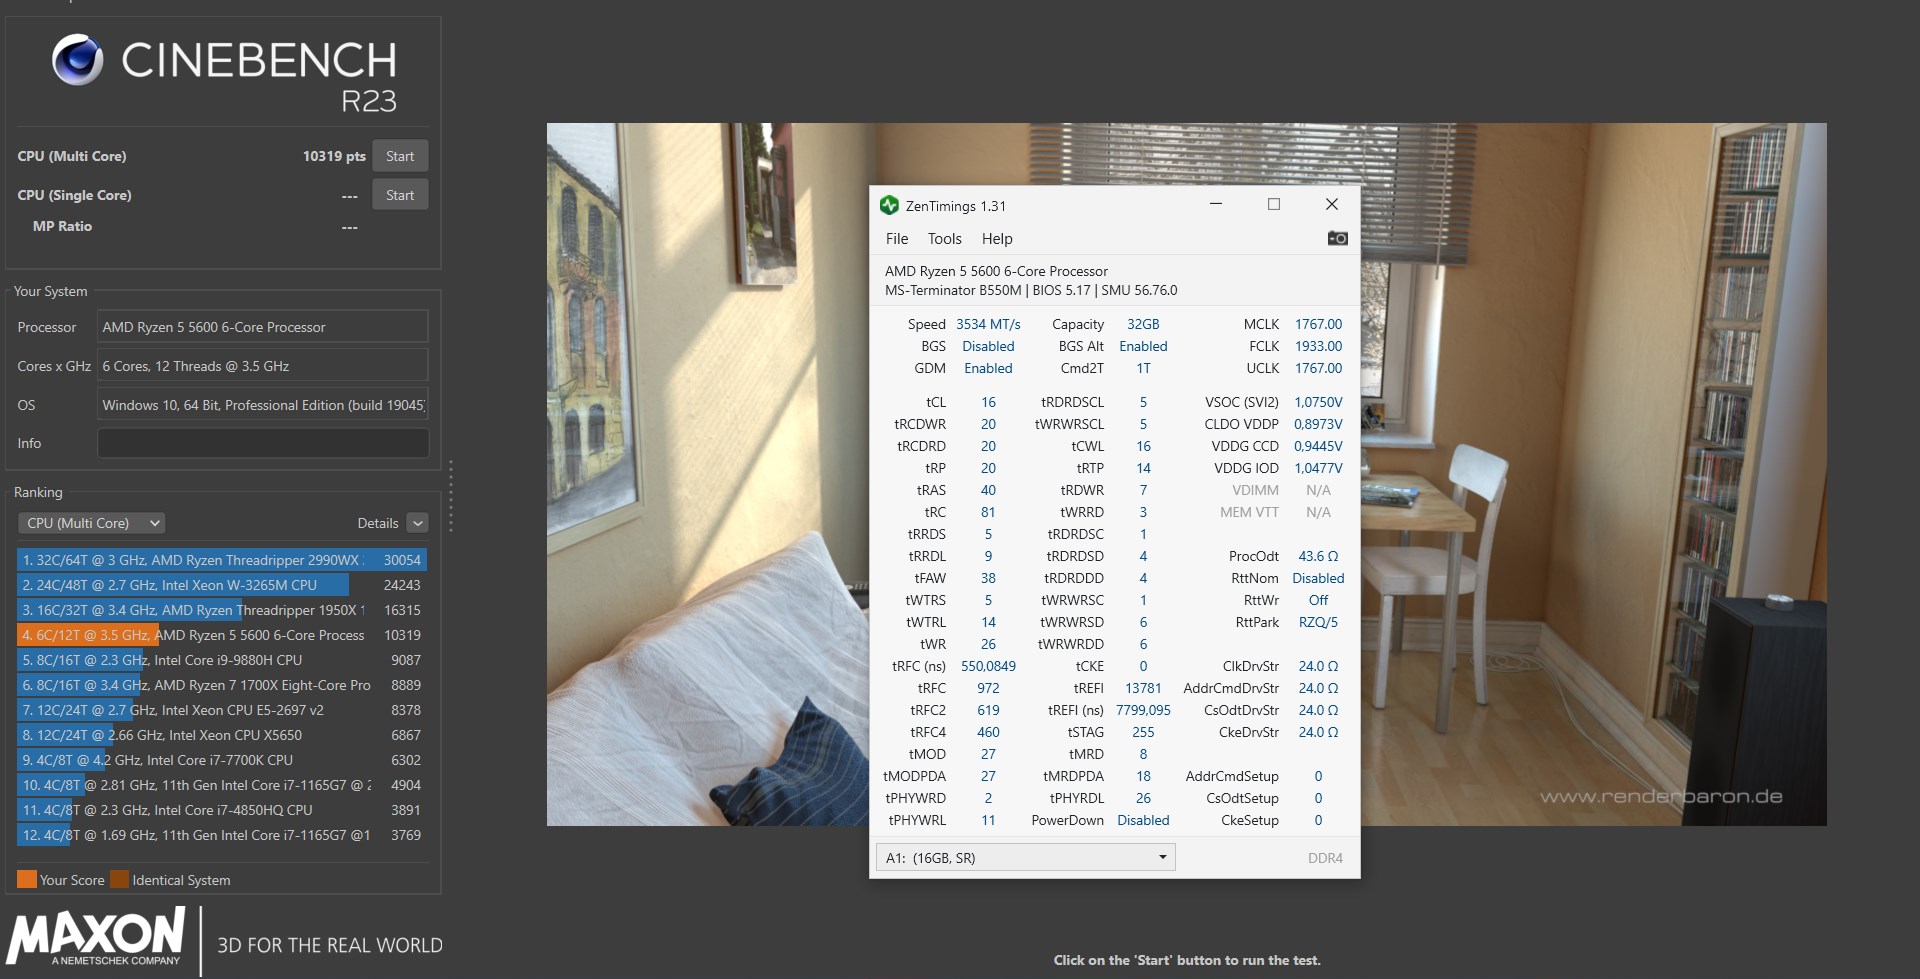Select the Xeon E5-2697 v2 ranking row
Image resolution: width=1920 pixels, height=979 pixels.
point(222,710)
